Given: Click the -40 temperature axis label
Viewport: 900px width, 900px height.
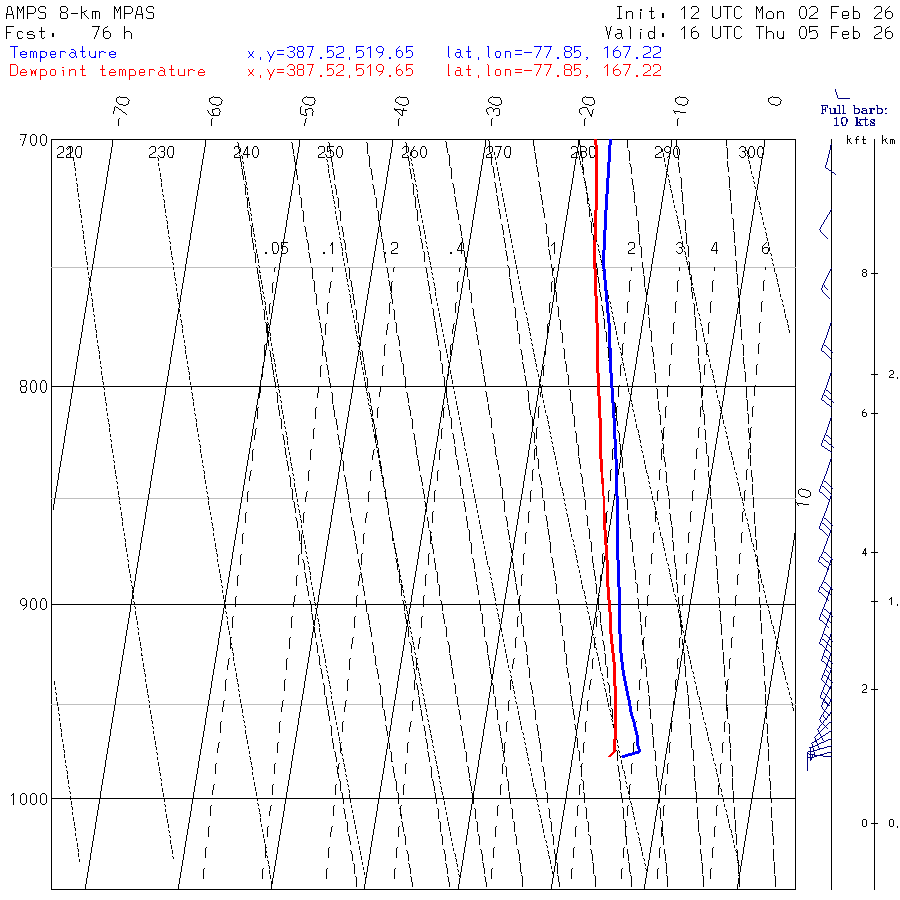Looking at the screenshot, I should [402, 111].
